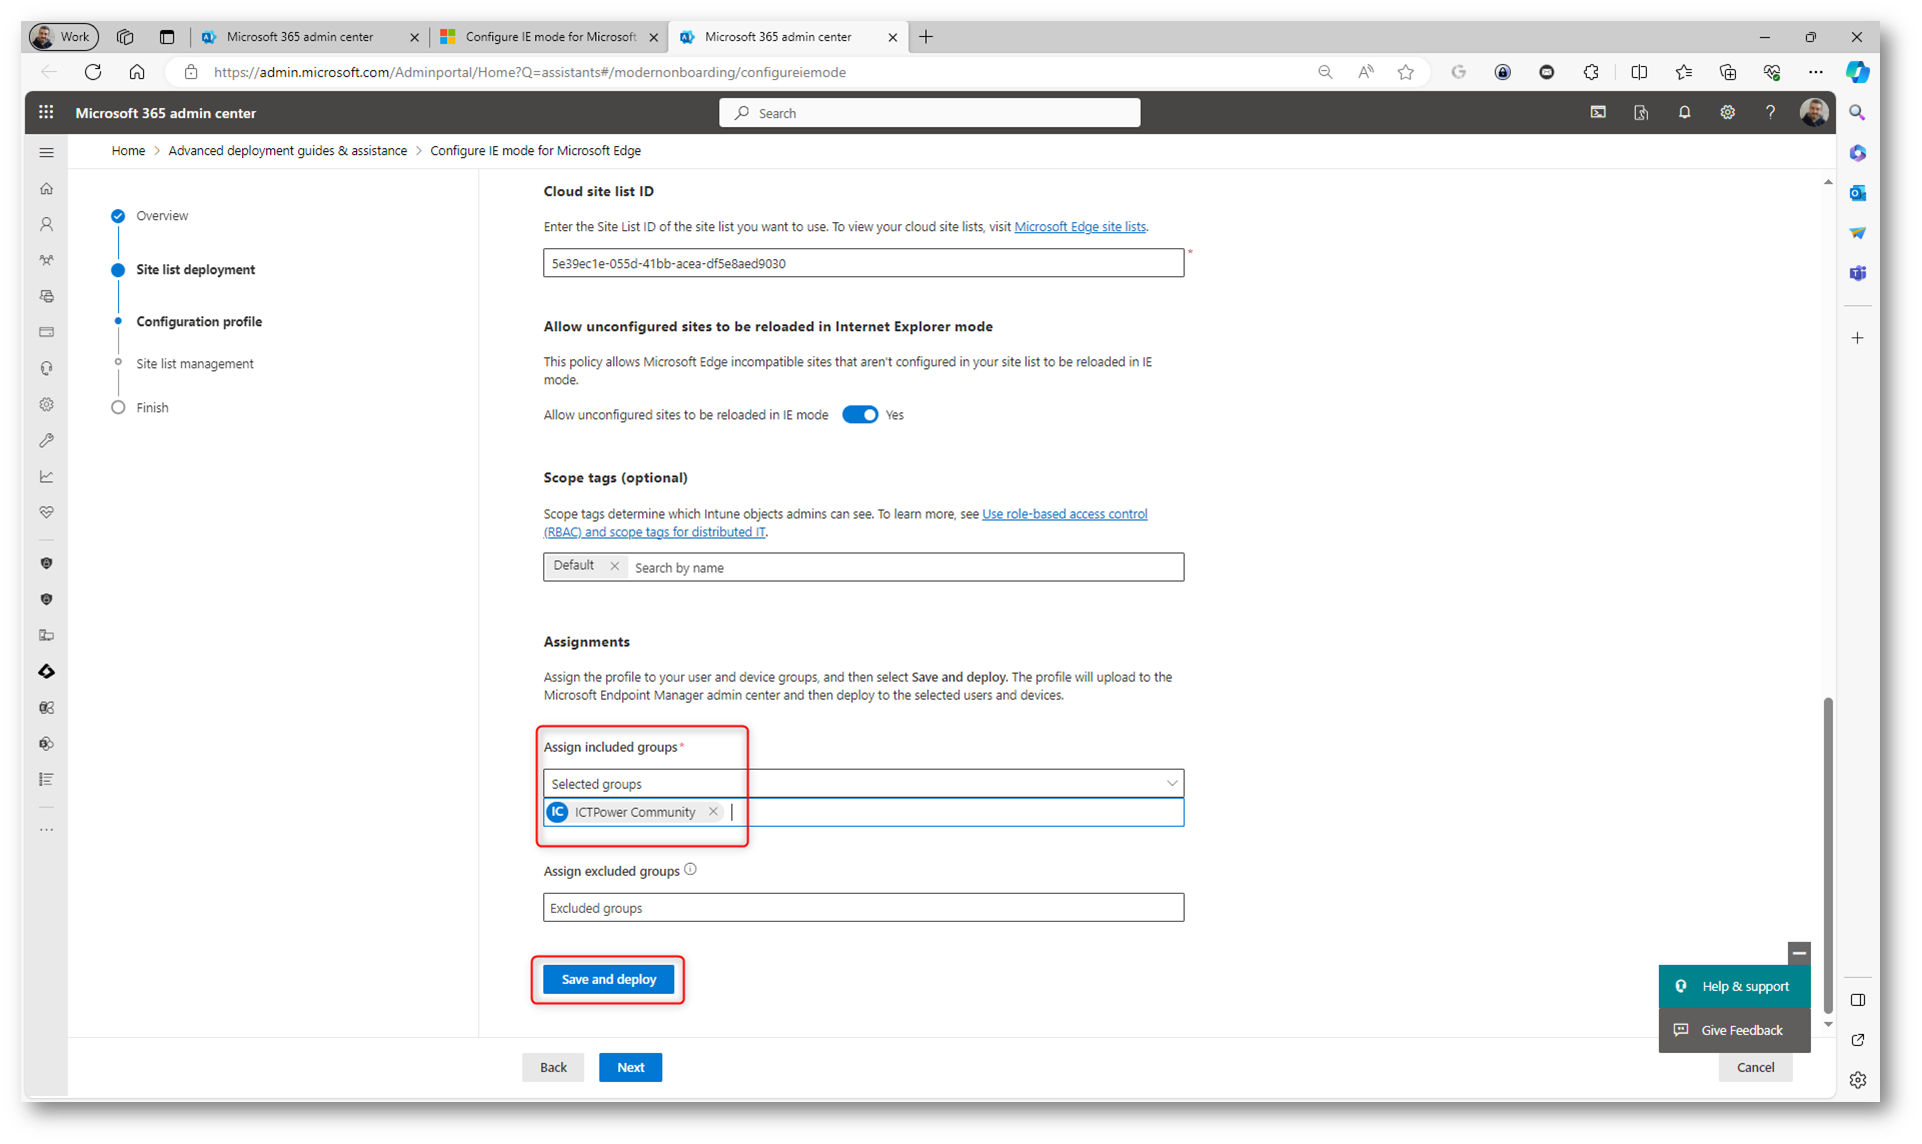Switch to Configure IE mode browser tab

pos(550,37)
